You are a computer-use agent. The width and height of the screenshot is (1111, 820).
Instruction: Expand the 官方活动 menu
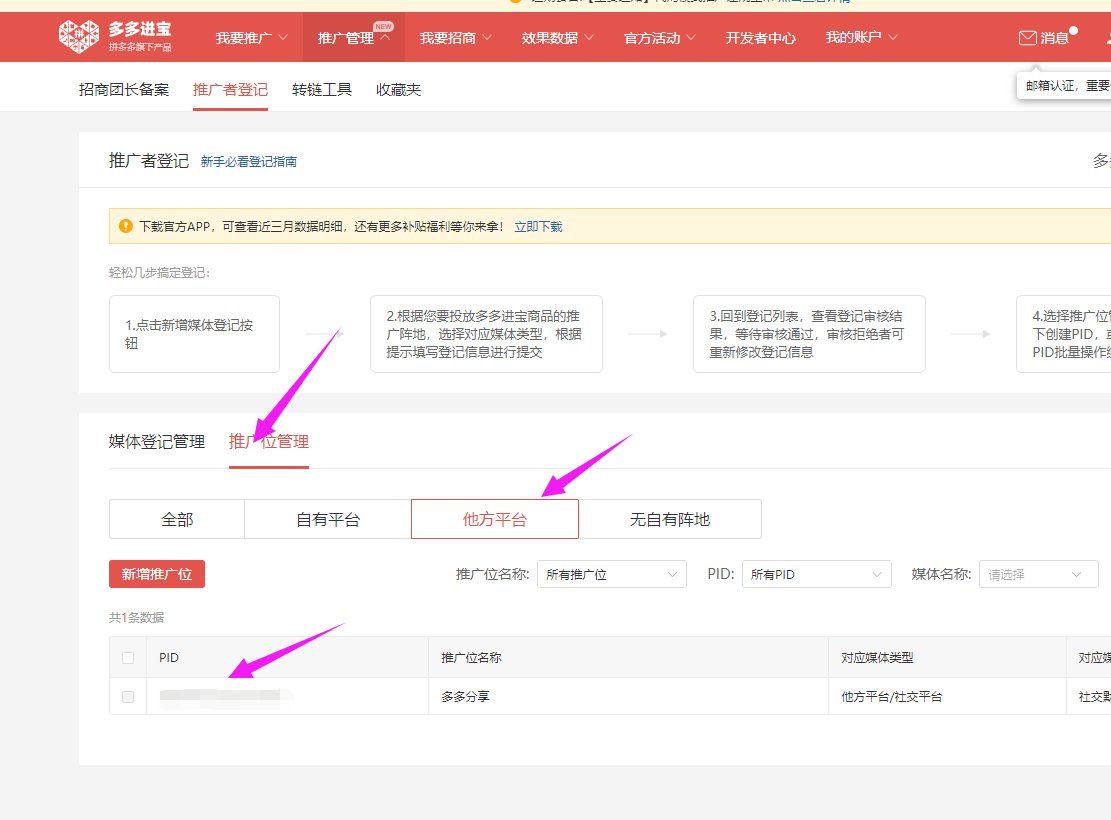pyautogui.click(x=660, y=38)
